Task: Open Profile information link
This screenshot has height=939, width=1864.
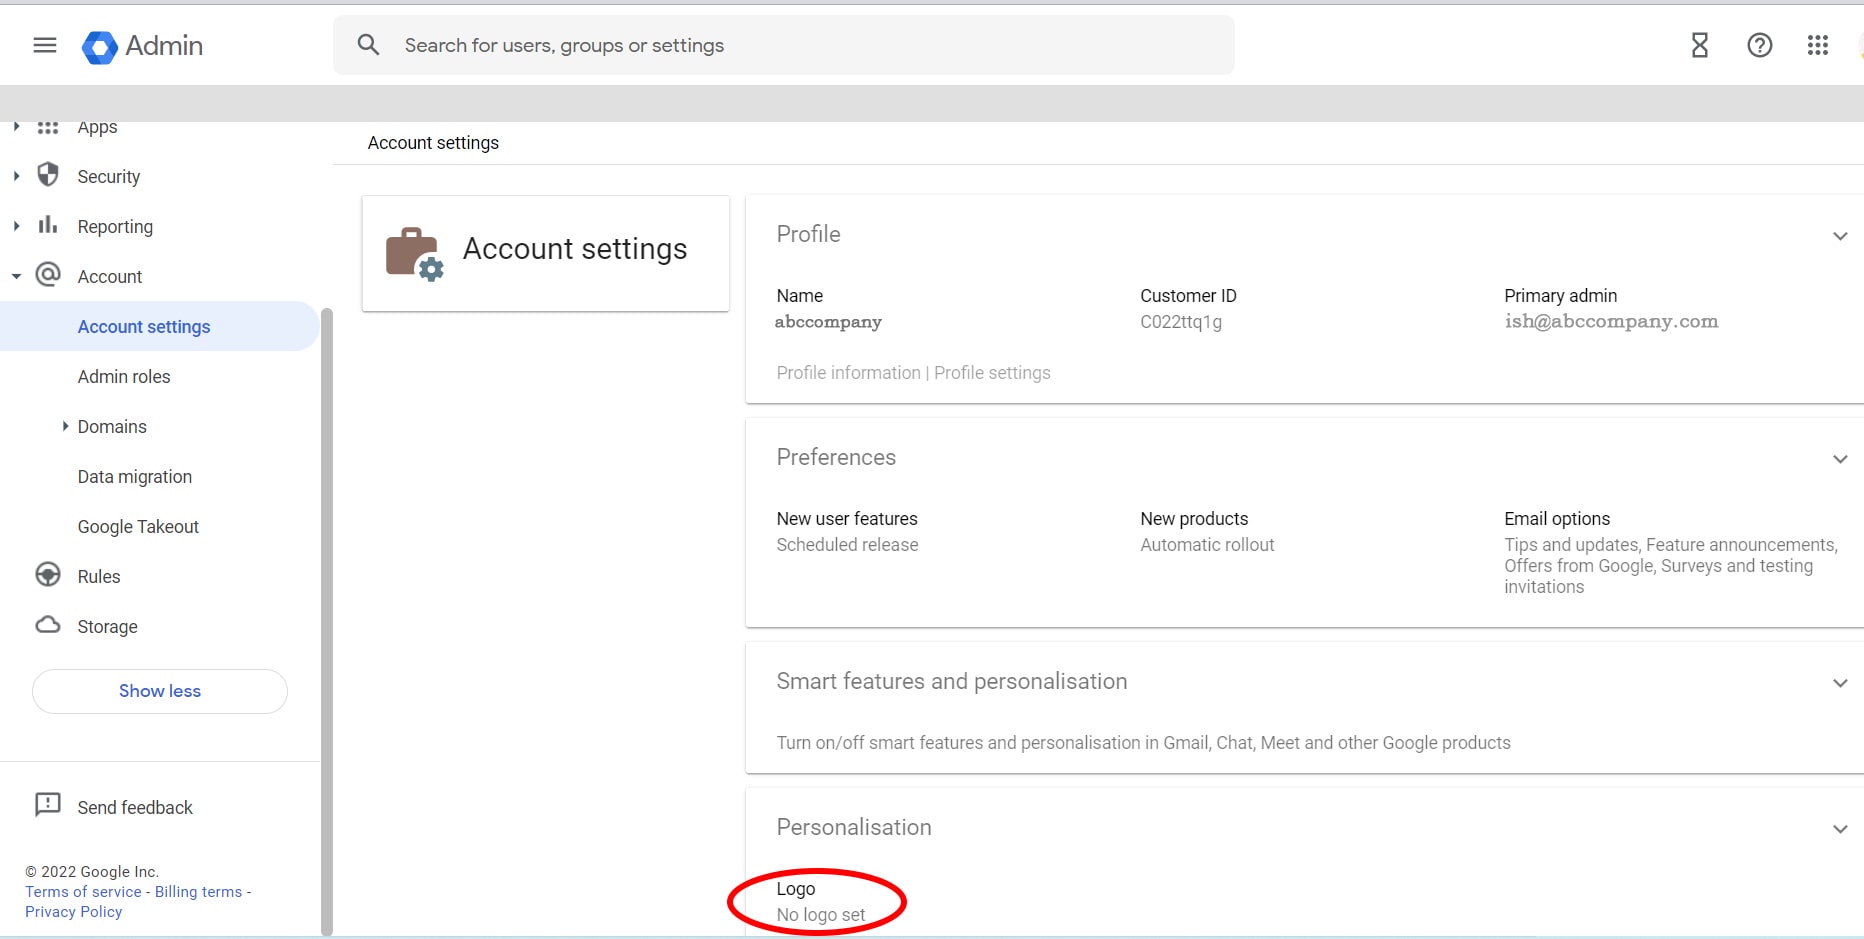Action: pos(848,373)
